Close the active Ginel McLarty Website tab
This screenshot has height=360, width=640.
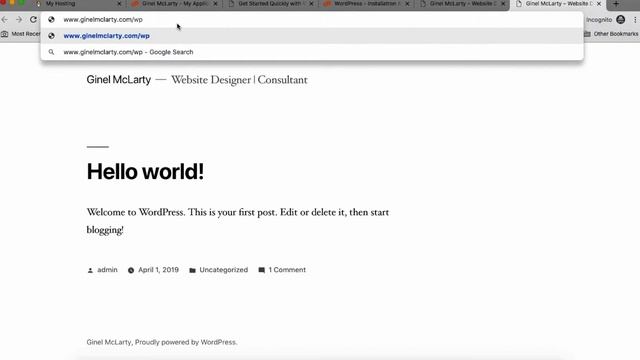599,4
